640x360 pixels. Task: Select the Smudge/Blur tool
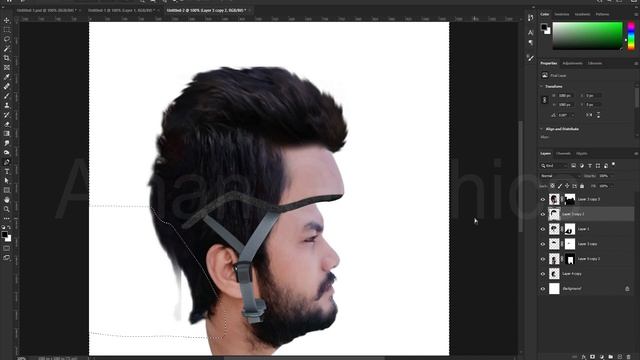pos(7,143)
